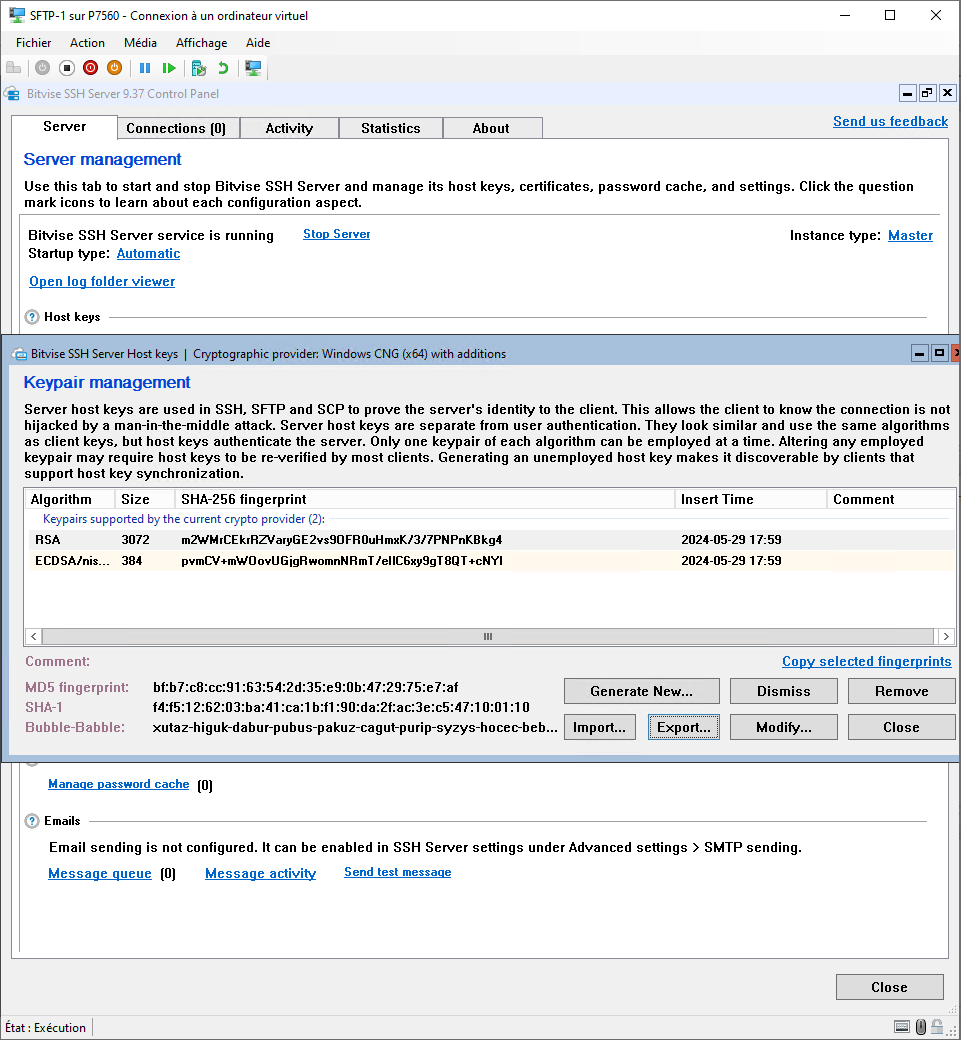This screenshot has width=961, height=1040.
Task: Revert the VM with the green arrow icon
Action: (223, 68)
